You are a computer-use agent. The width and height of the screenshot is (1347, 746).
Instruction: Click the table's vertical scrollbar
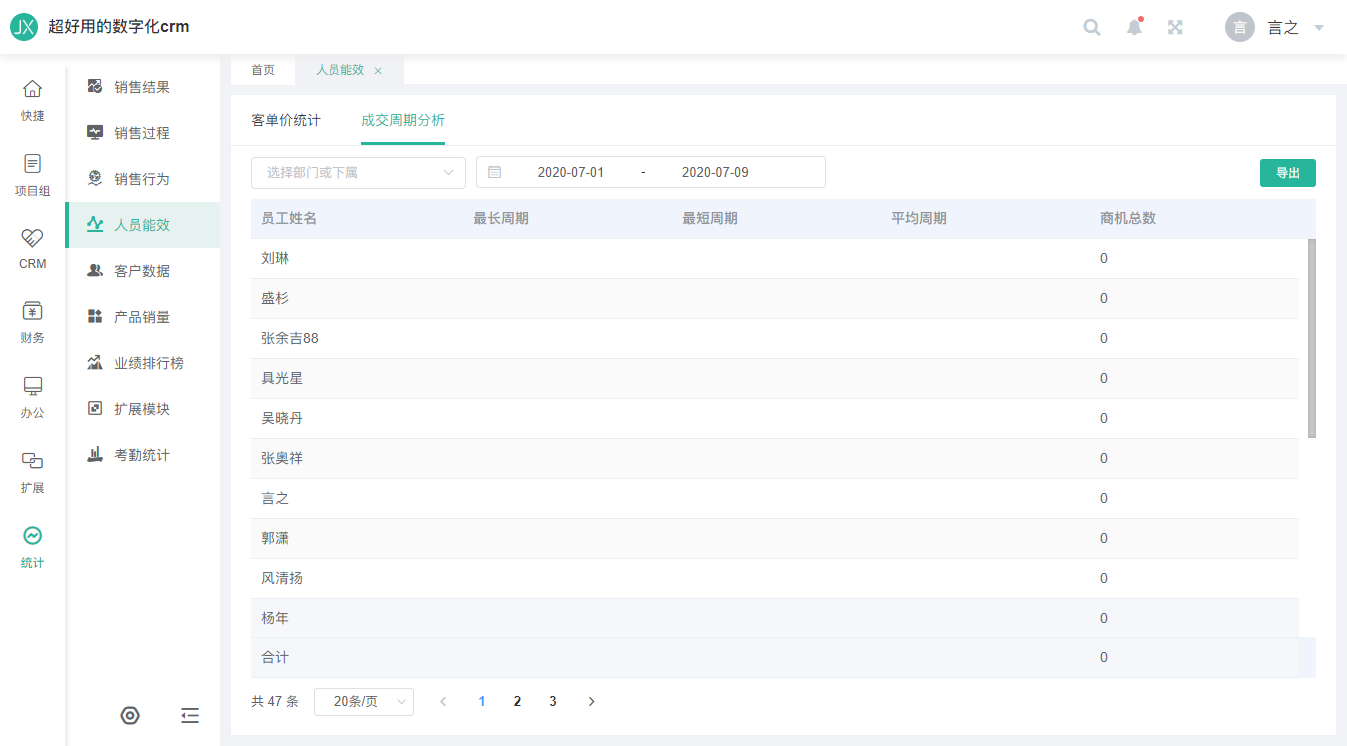click(x=1311, y=338)
